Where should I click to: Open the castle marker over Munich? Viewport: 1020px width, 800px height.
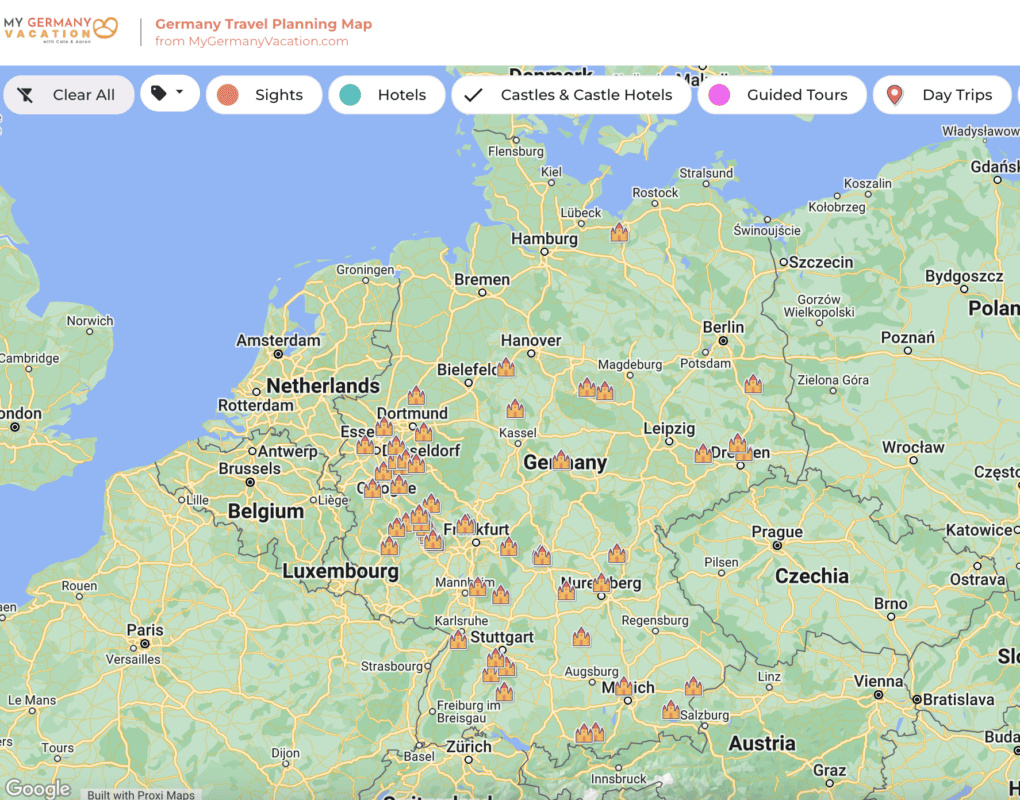[x=624, y=687]
